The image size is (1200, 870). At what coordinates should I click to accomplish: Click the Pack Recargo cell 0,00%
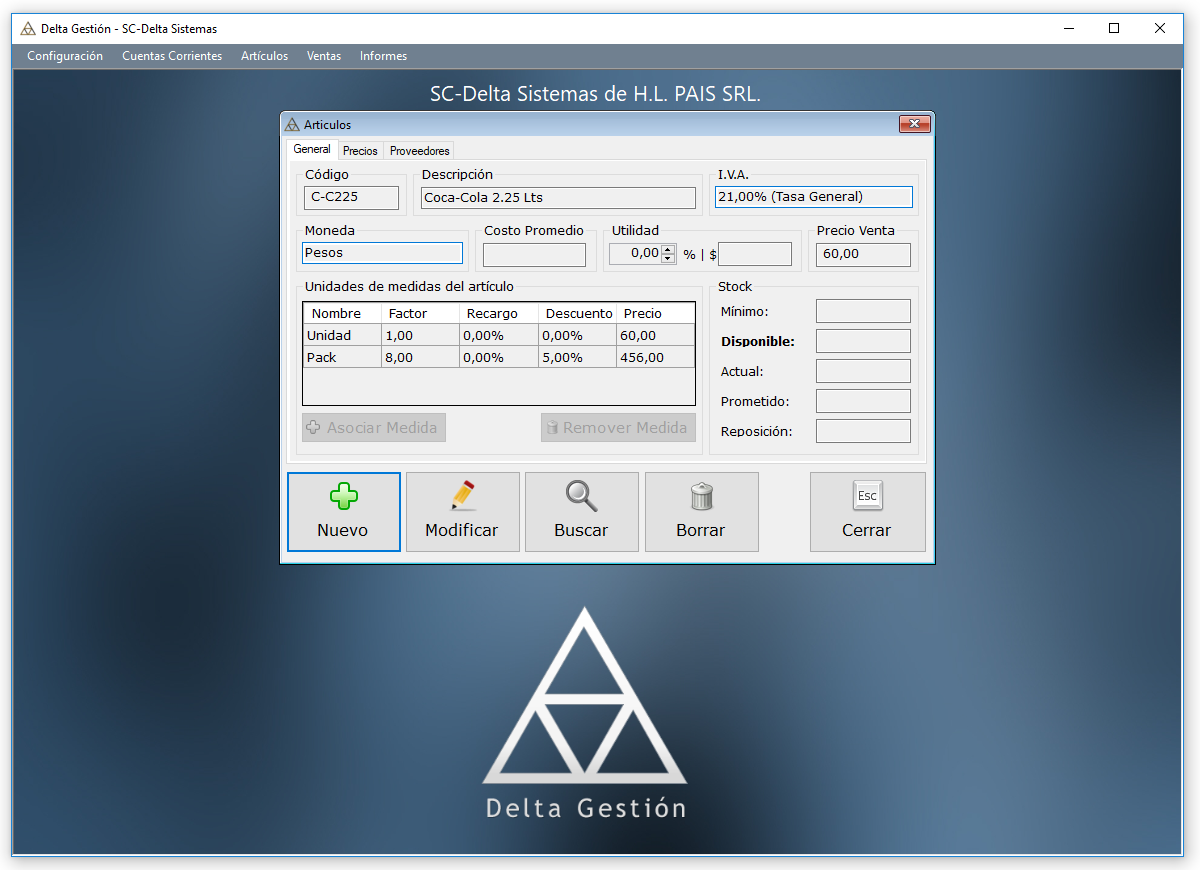pos(498,357)
